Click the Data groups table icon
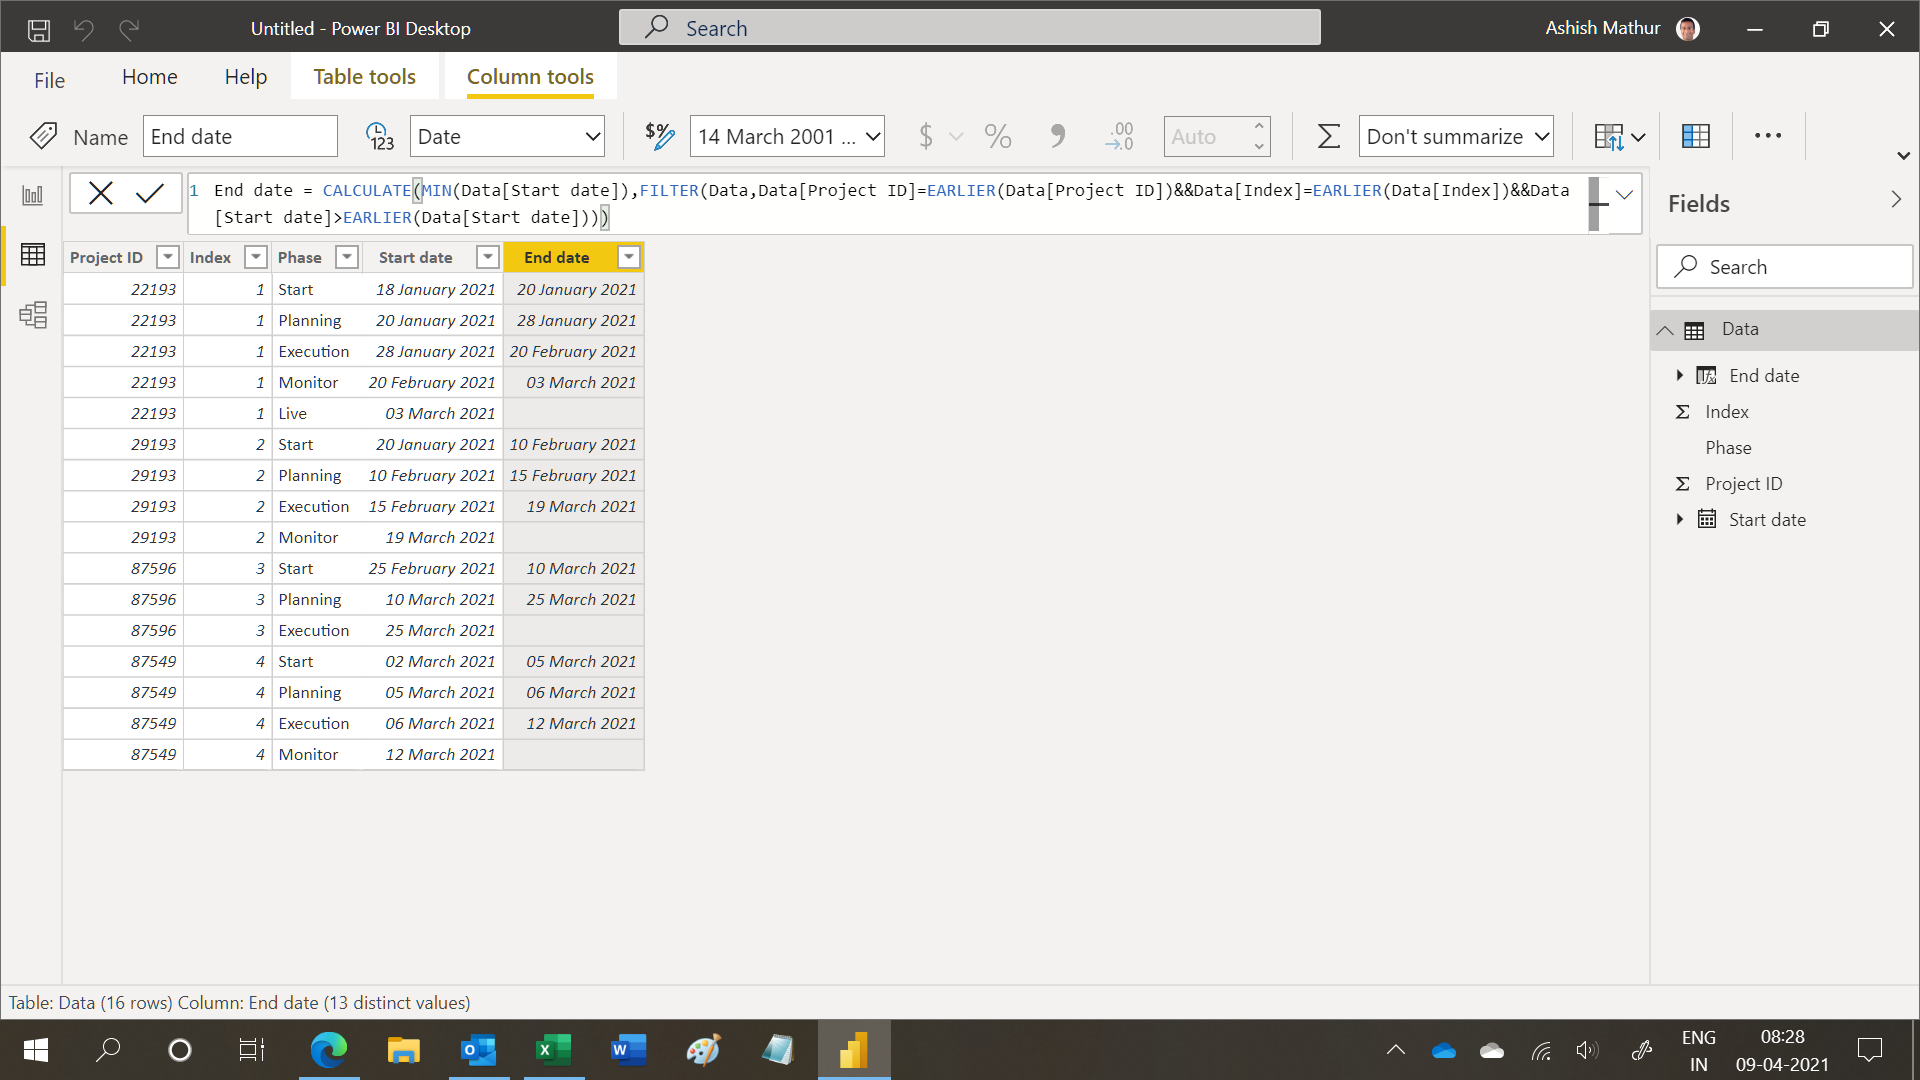 (1696, 136)
